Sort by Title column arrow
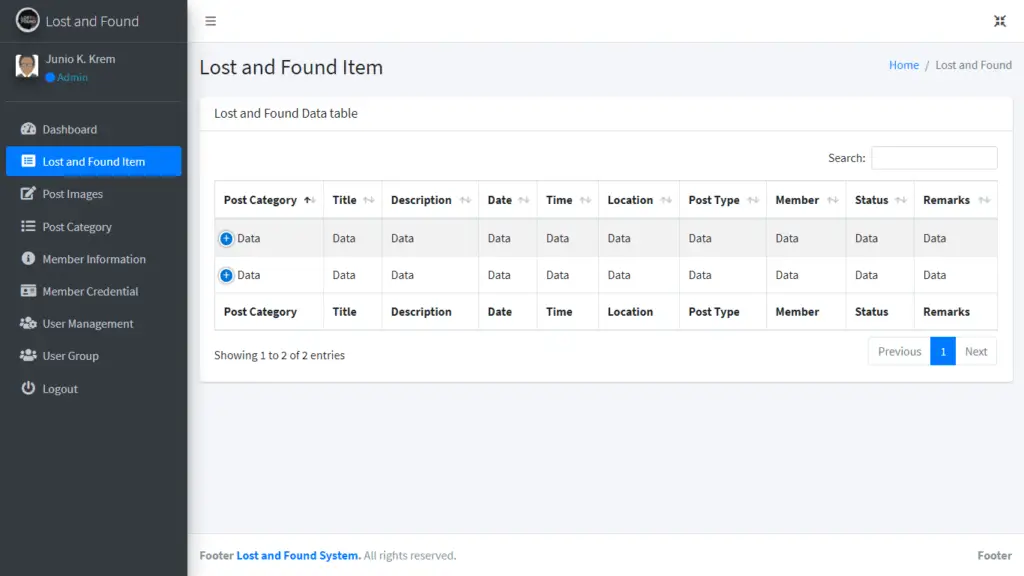The width and height of the screenshot is (1024, 576). pos(368,200)
